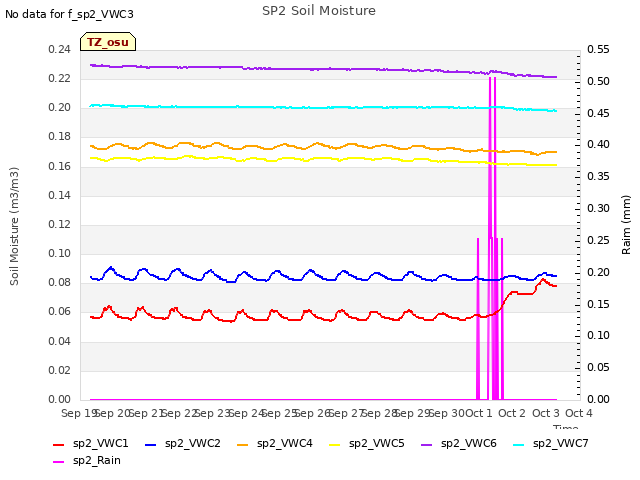Click the 0.25 right axis value
This screenshot has width=640, height=480.
click(x=598, y=240)
